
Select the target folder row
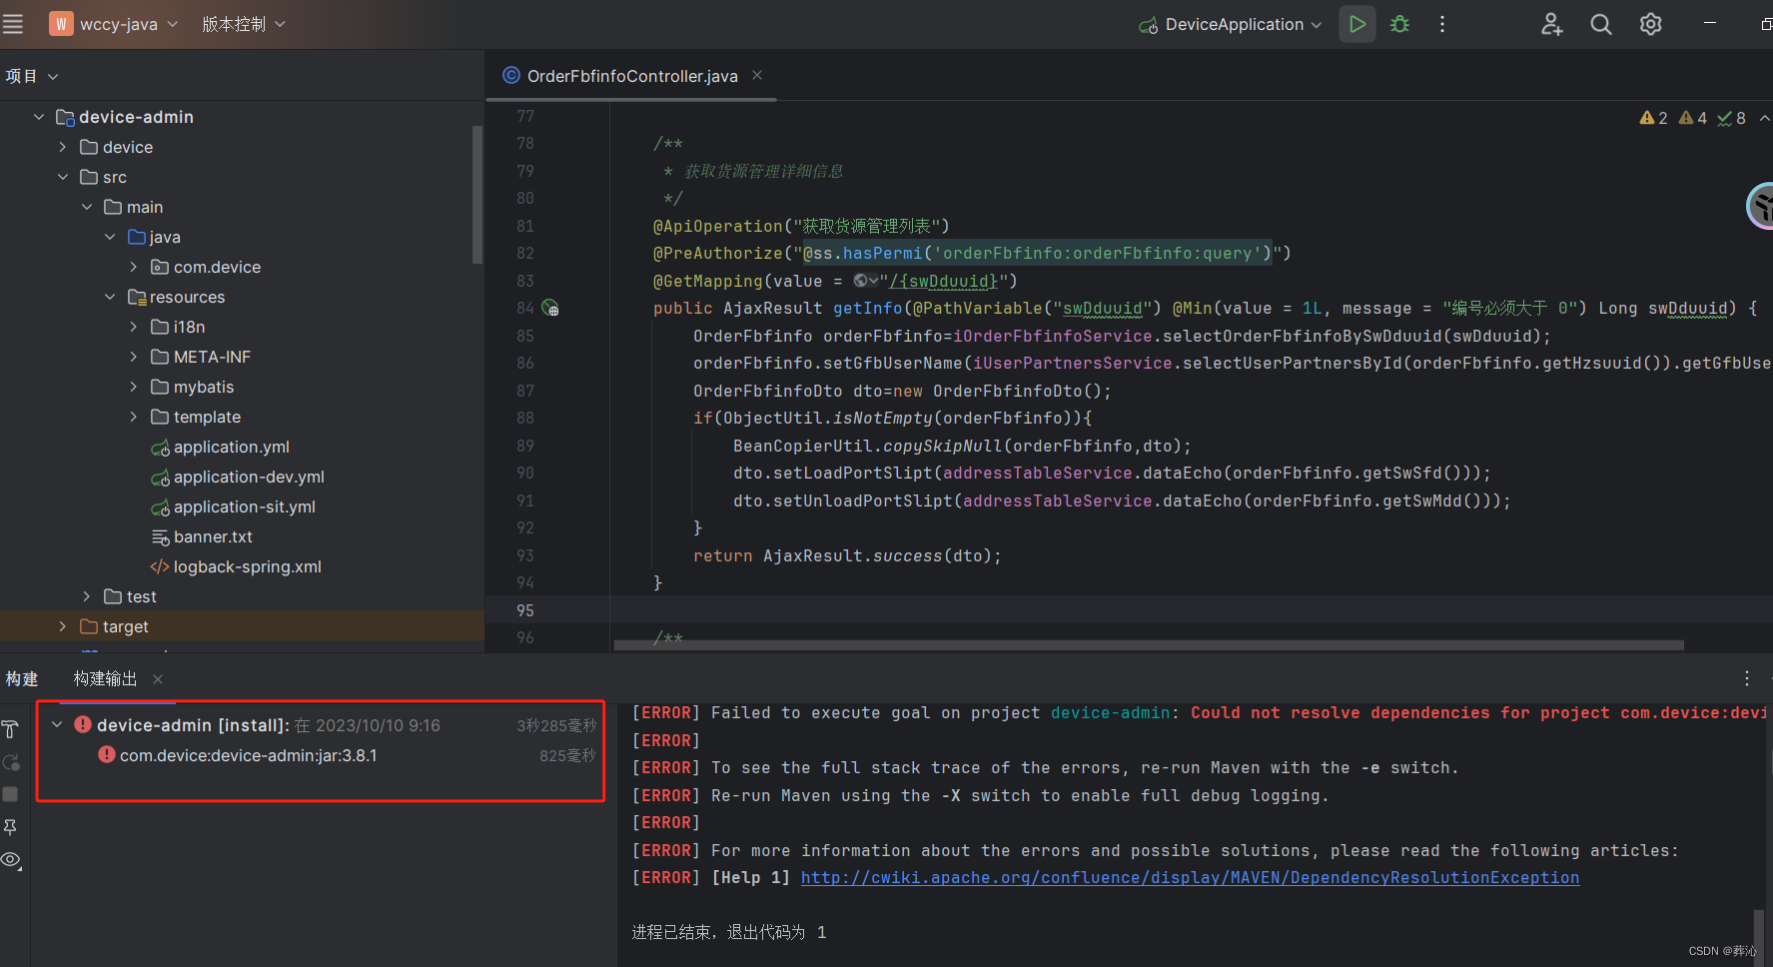coord(242,627)
